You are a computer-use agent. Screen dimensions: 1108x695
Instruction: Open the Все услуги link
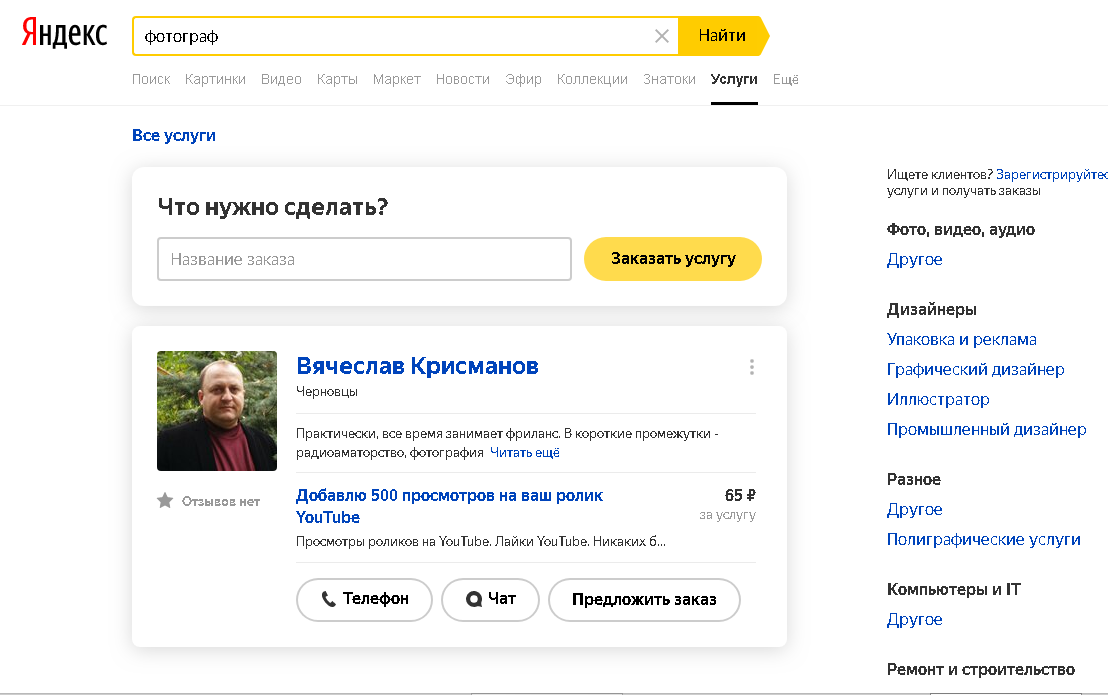(x=174, y=135)
